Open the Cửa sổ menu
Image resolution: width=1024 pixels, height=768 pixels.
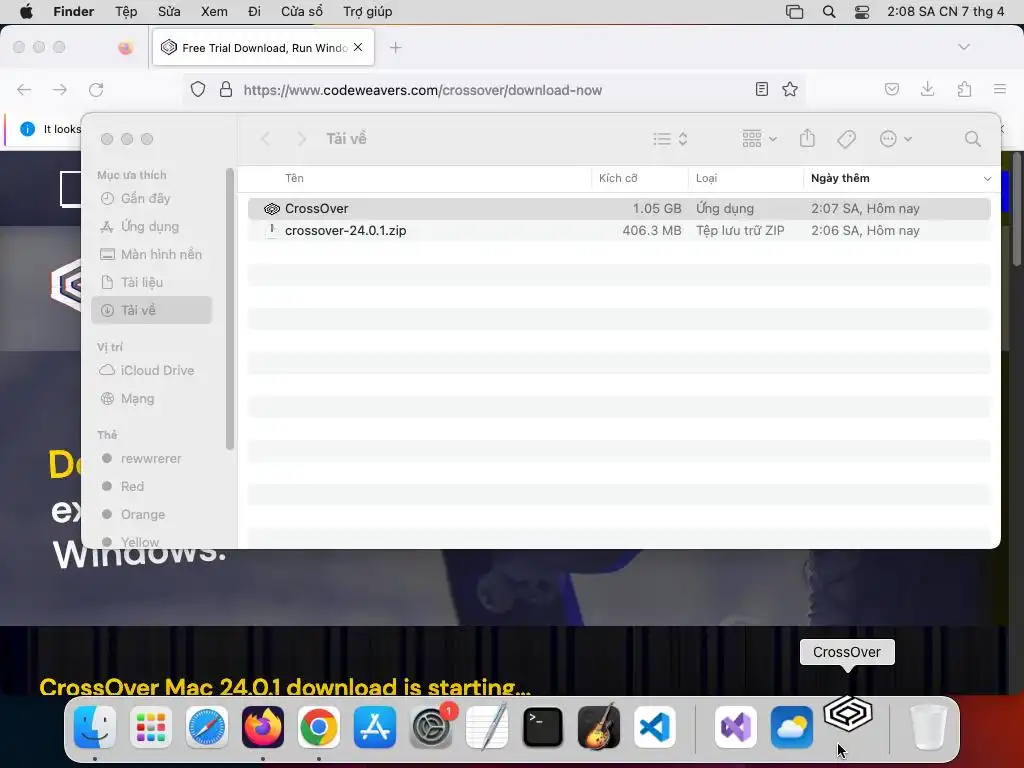302,12
